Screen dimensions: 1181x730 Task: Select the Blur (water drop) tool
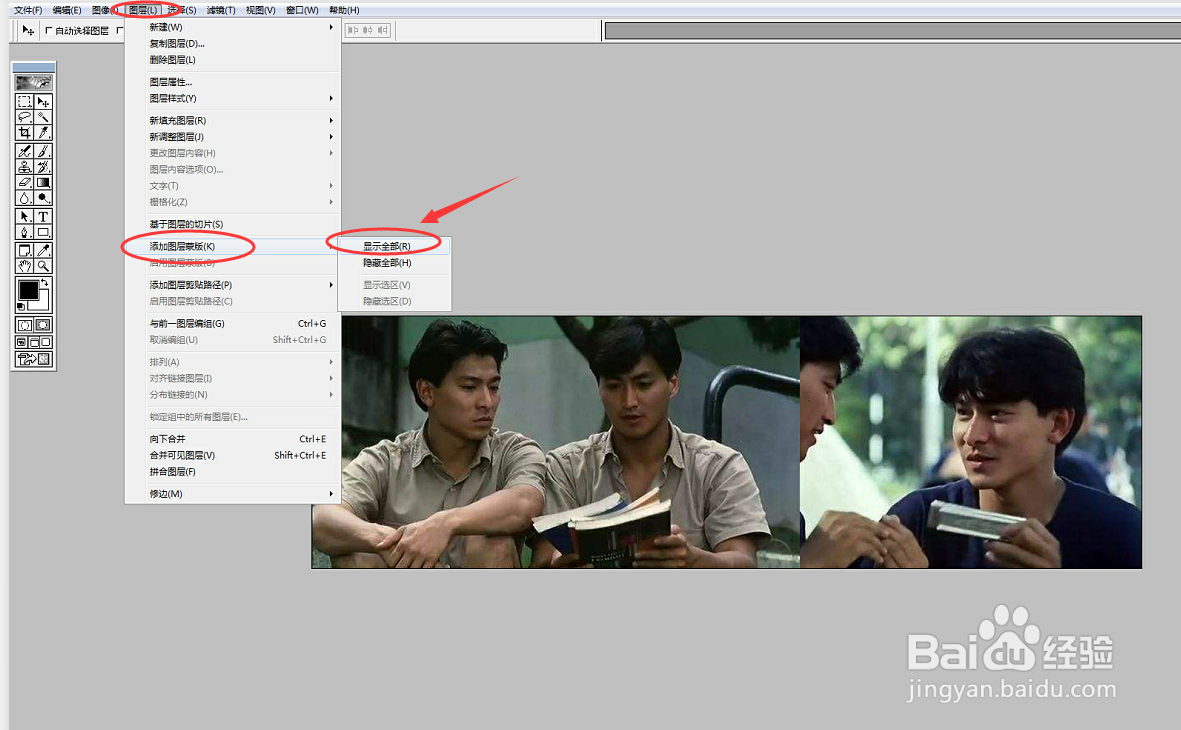point(24,198)
